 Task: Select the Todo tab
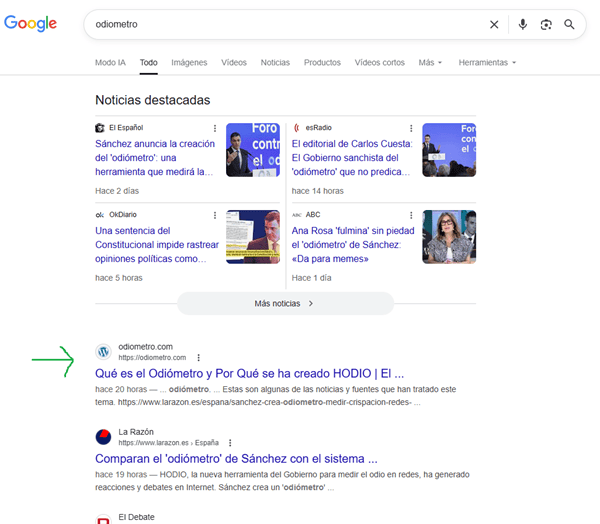pyautogui.click(x=148, y=62)
